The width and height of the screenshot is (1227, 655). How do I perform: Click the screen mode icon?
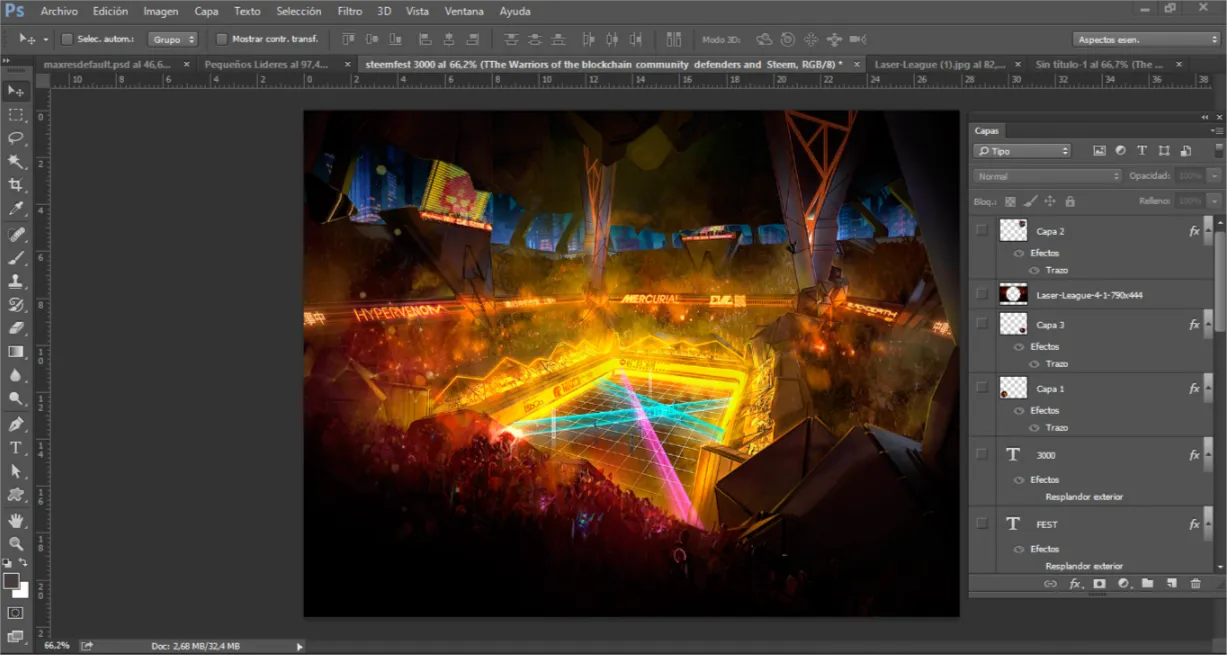pos(16,636)
